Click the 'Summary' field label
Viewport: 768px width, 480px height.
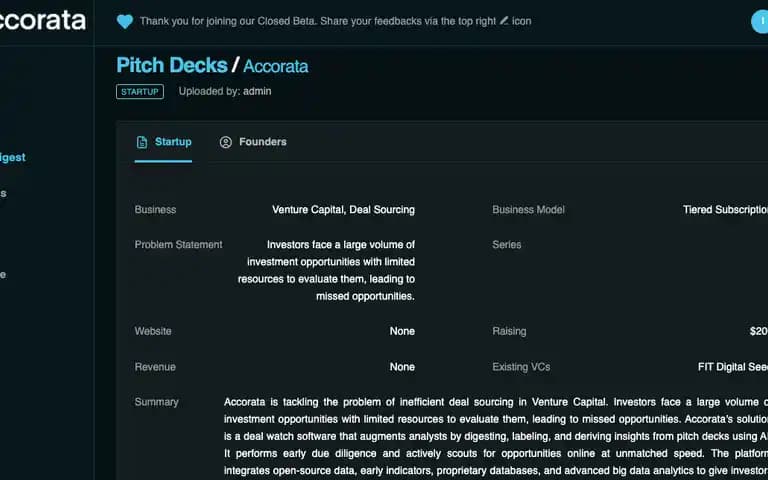(157, 402)
